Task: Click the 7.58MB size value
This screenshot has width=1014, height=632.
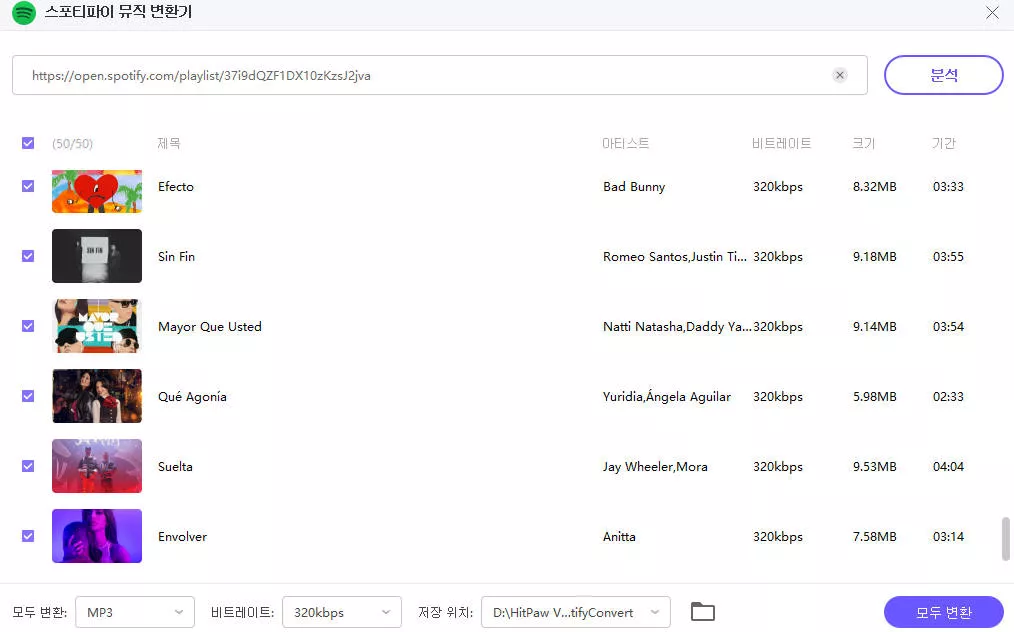Action: pyautogui.click(x=874, y=536)
